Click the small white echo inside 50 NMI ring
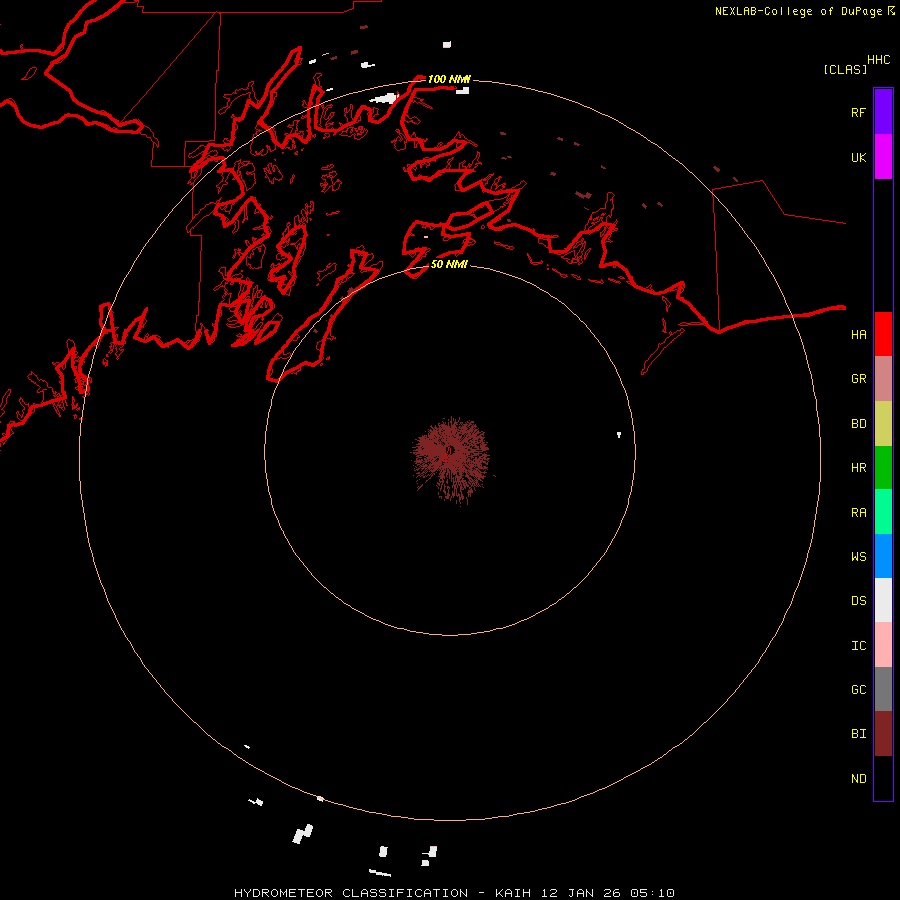The height and width of the screenshot is (900, 900). tap(619, 435)
